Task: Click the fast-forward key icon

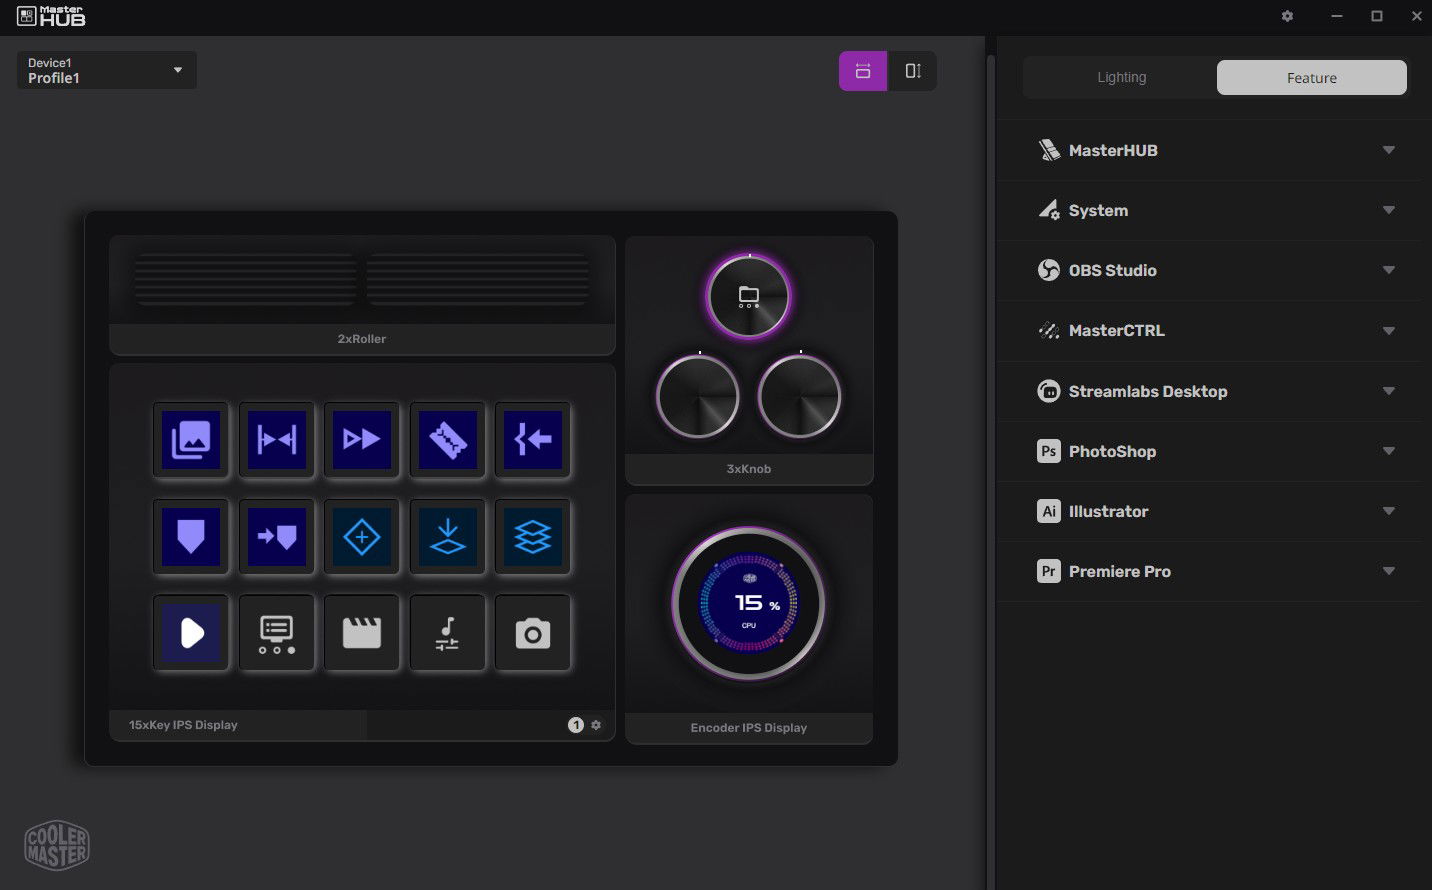Action: point(362,439)
